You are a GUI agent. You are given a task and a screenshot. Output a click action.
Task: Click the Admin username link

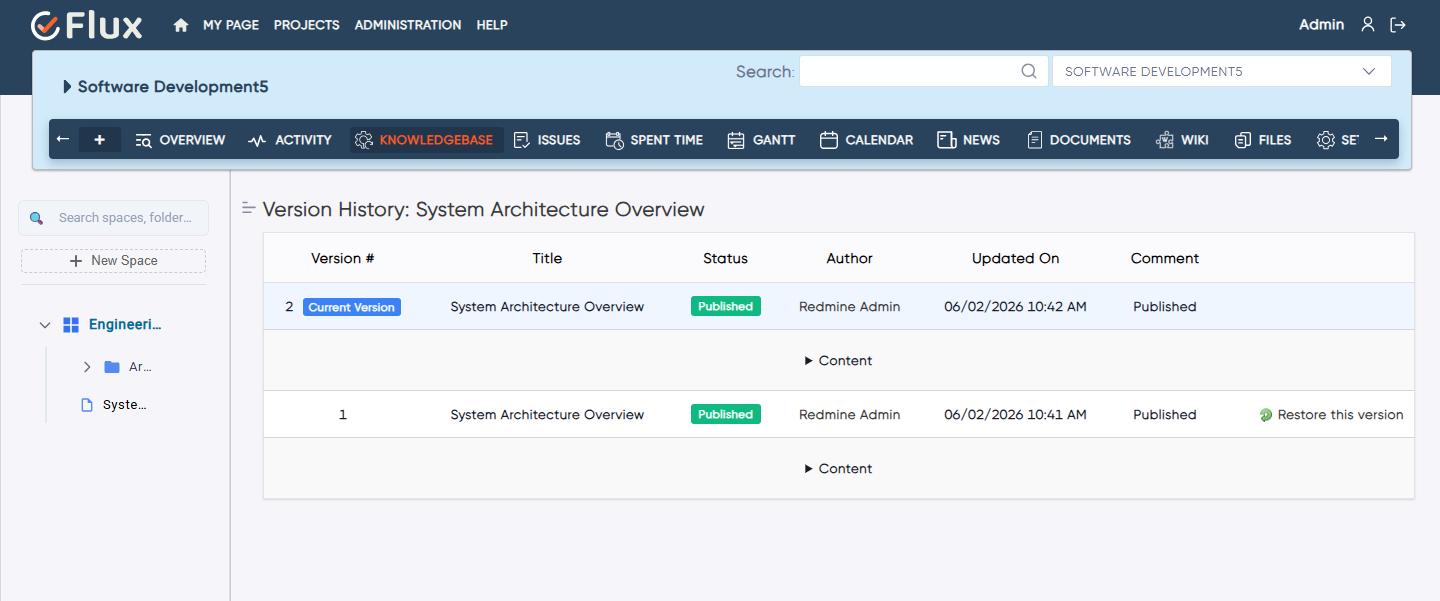[1321, 25]
